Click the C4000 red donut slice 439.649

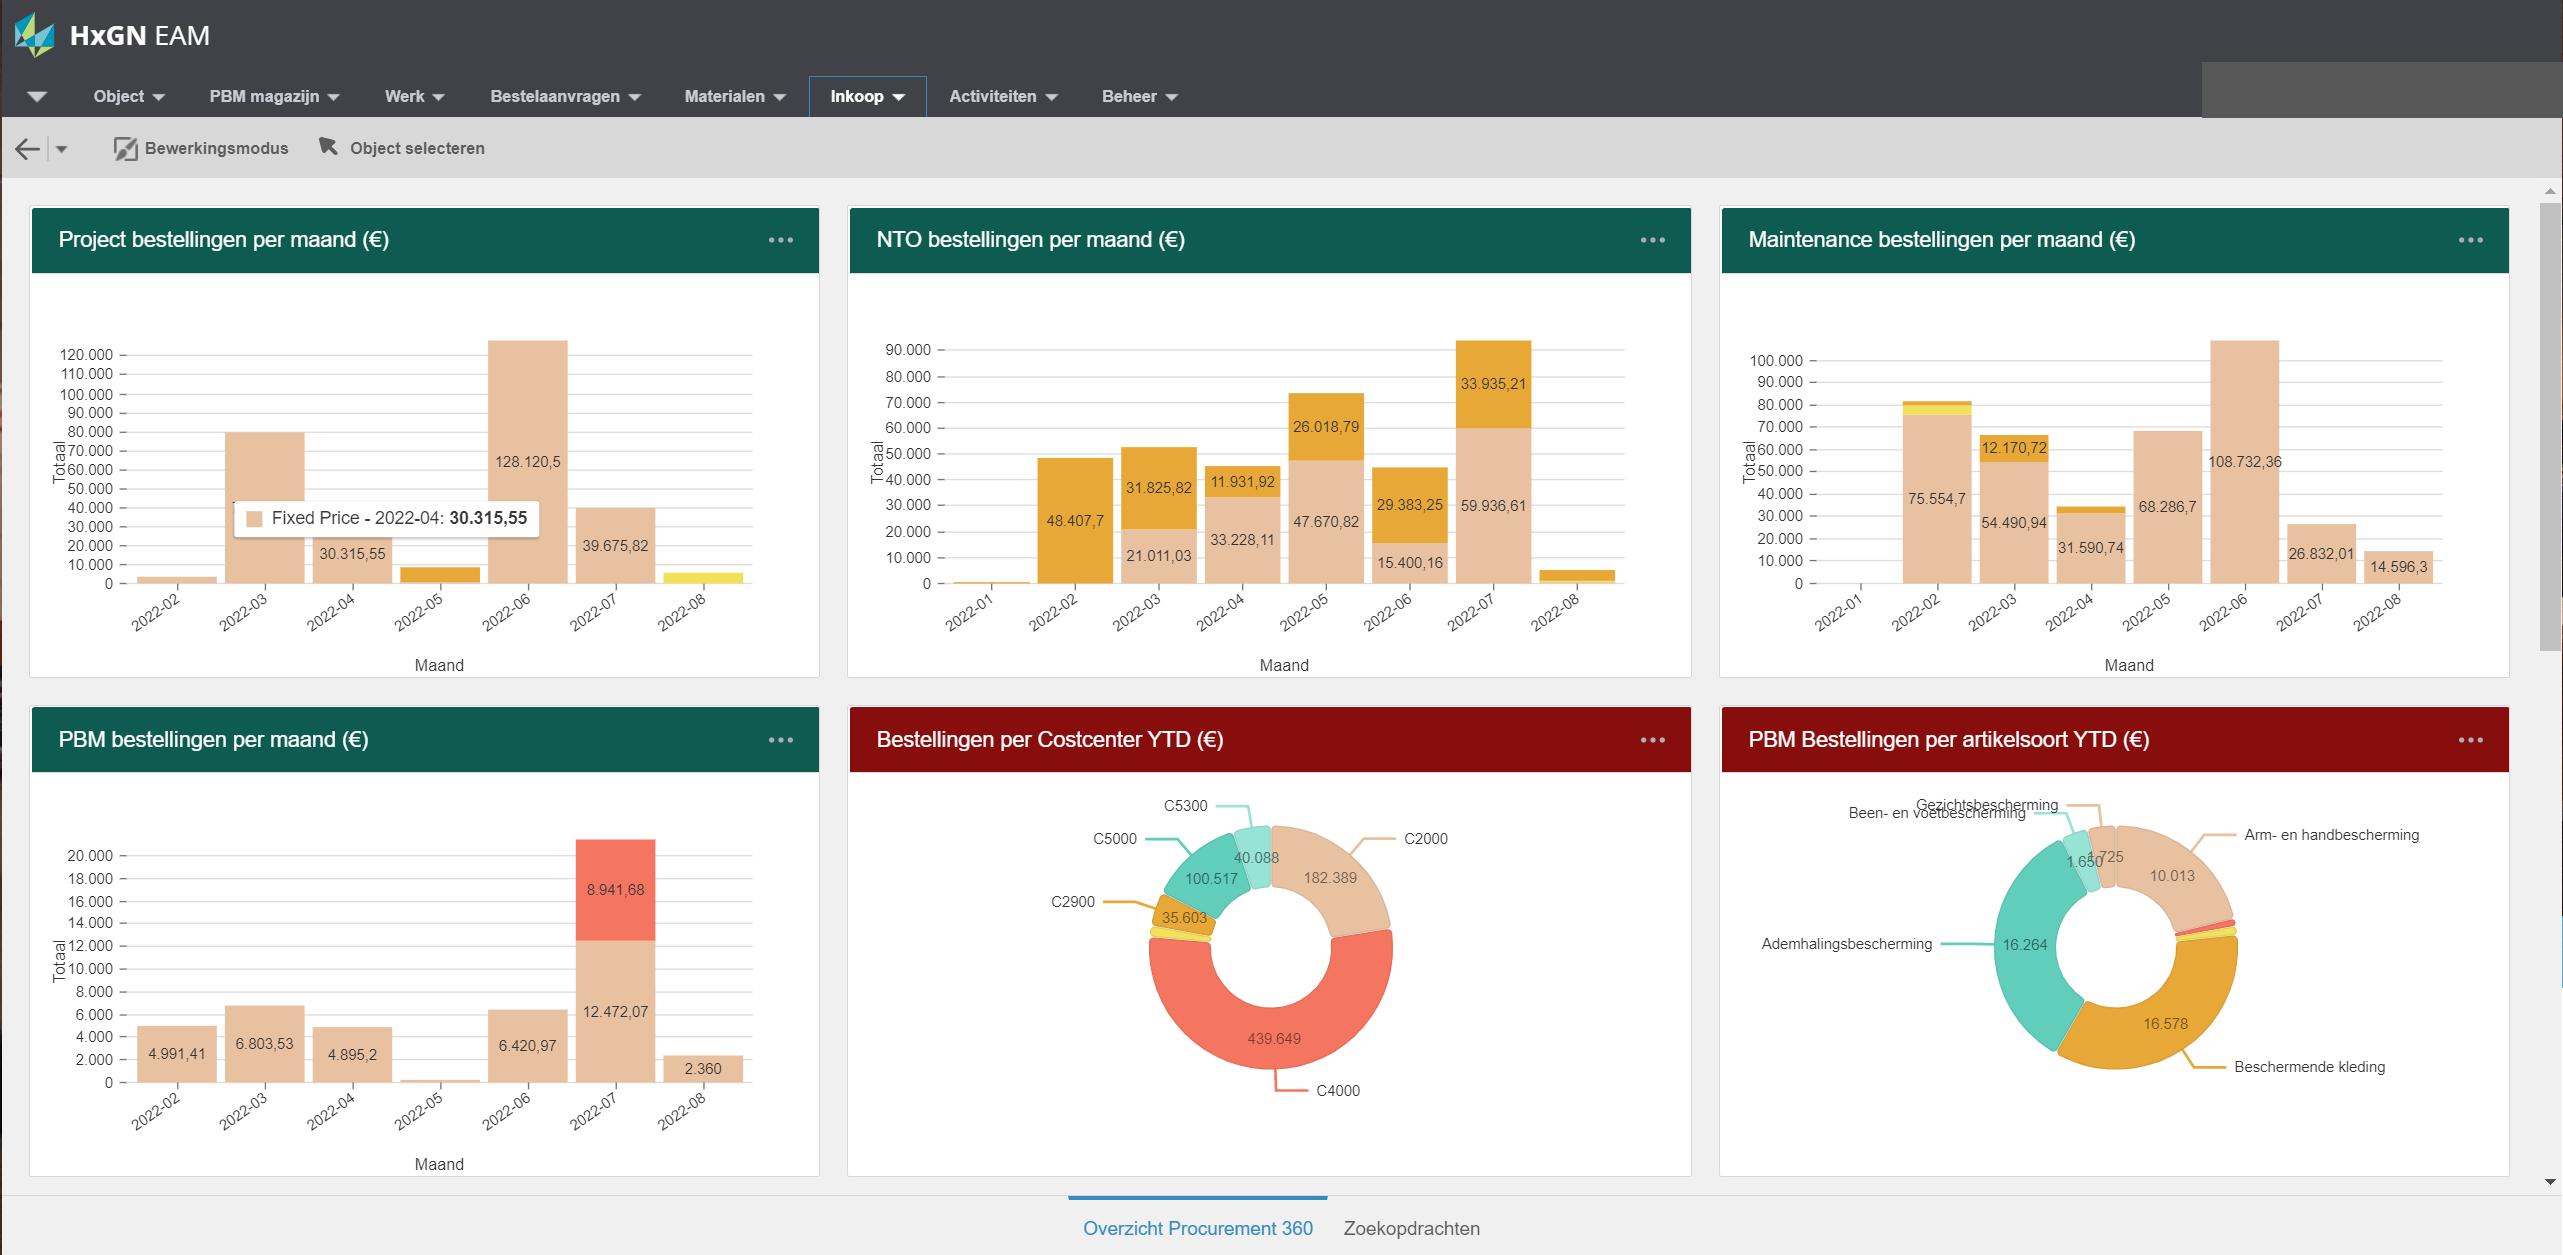1273,1038
